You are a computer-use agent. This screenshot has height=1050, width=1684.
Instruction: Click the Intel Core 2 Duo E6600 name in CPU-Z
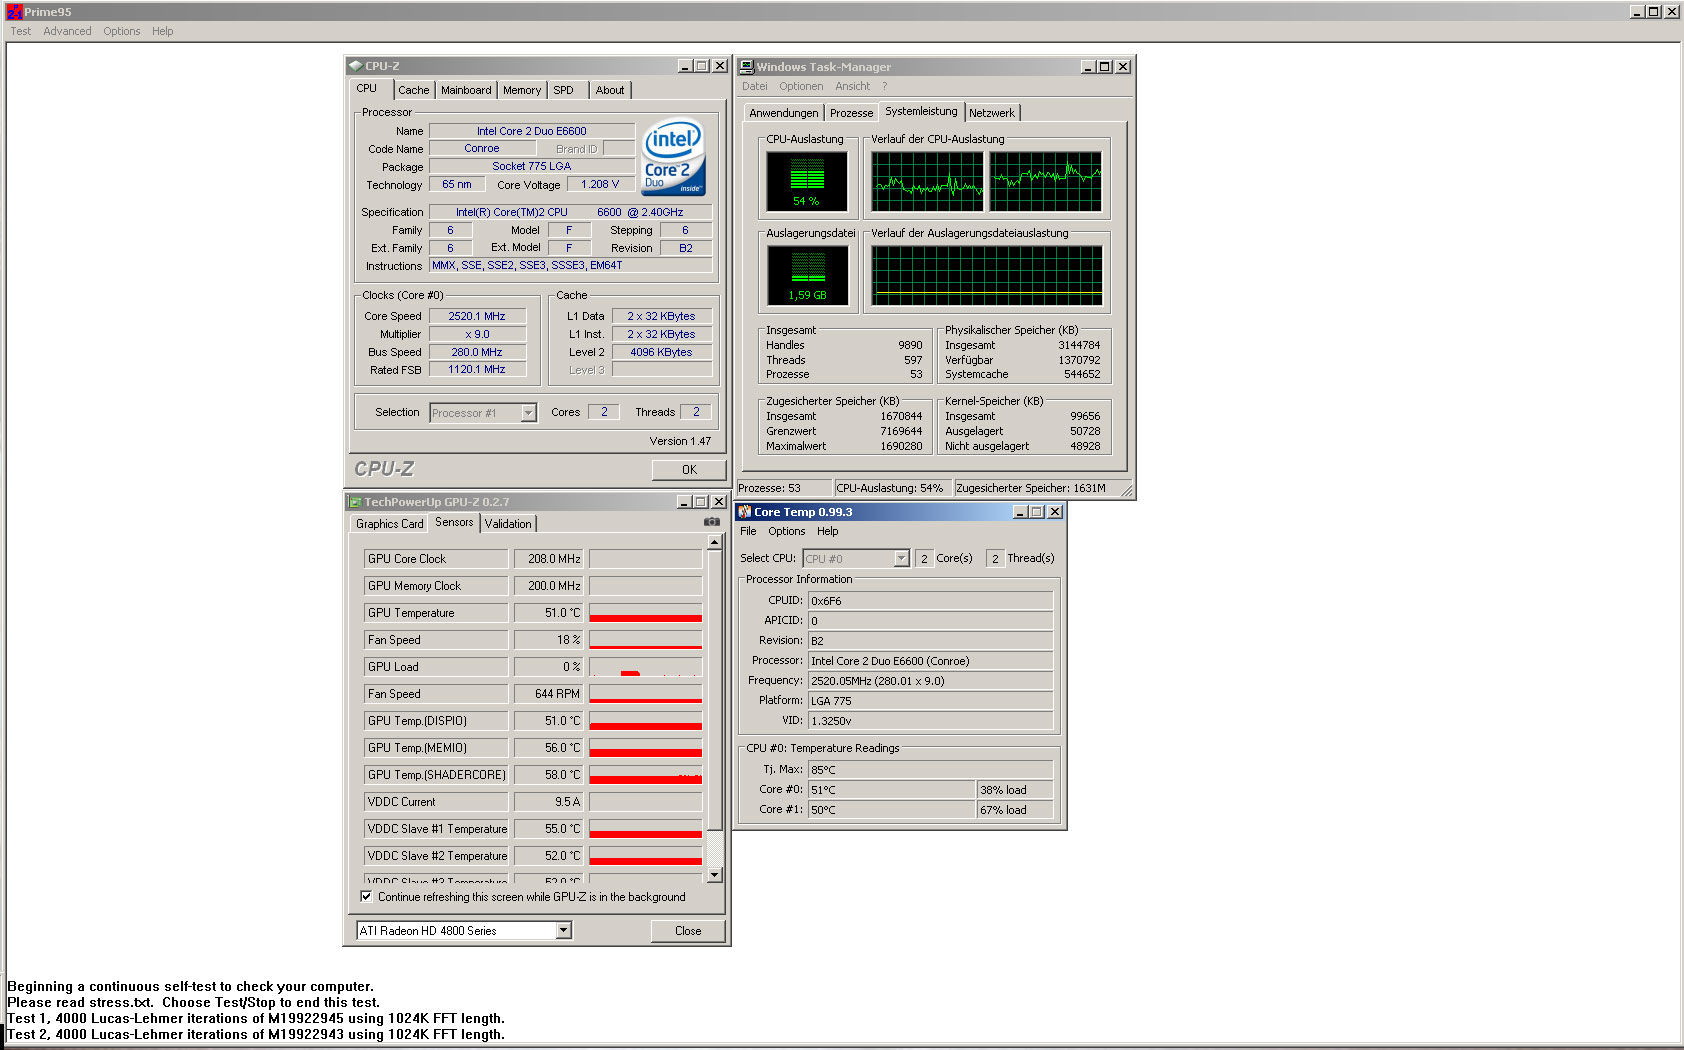coord(532,131)
